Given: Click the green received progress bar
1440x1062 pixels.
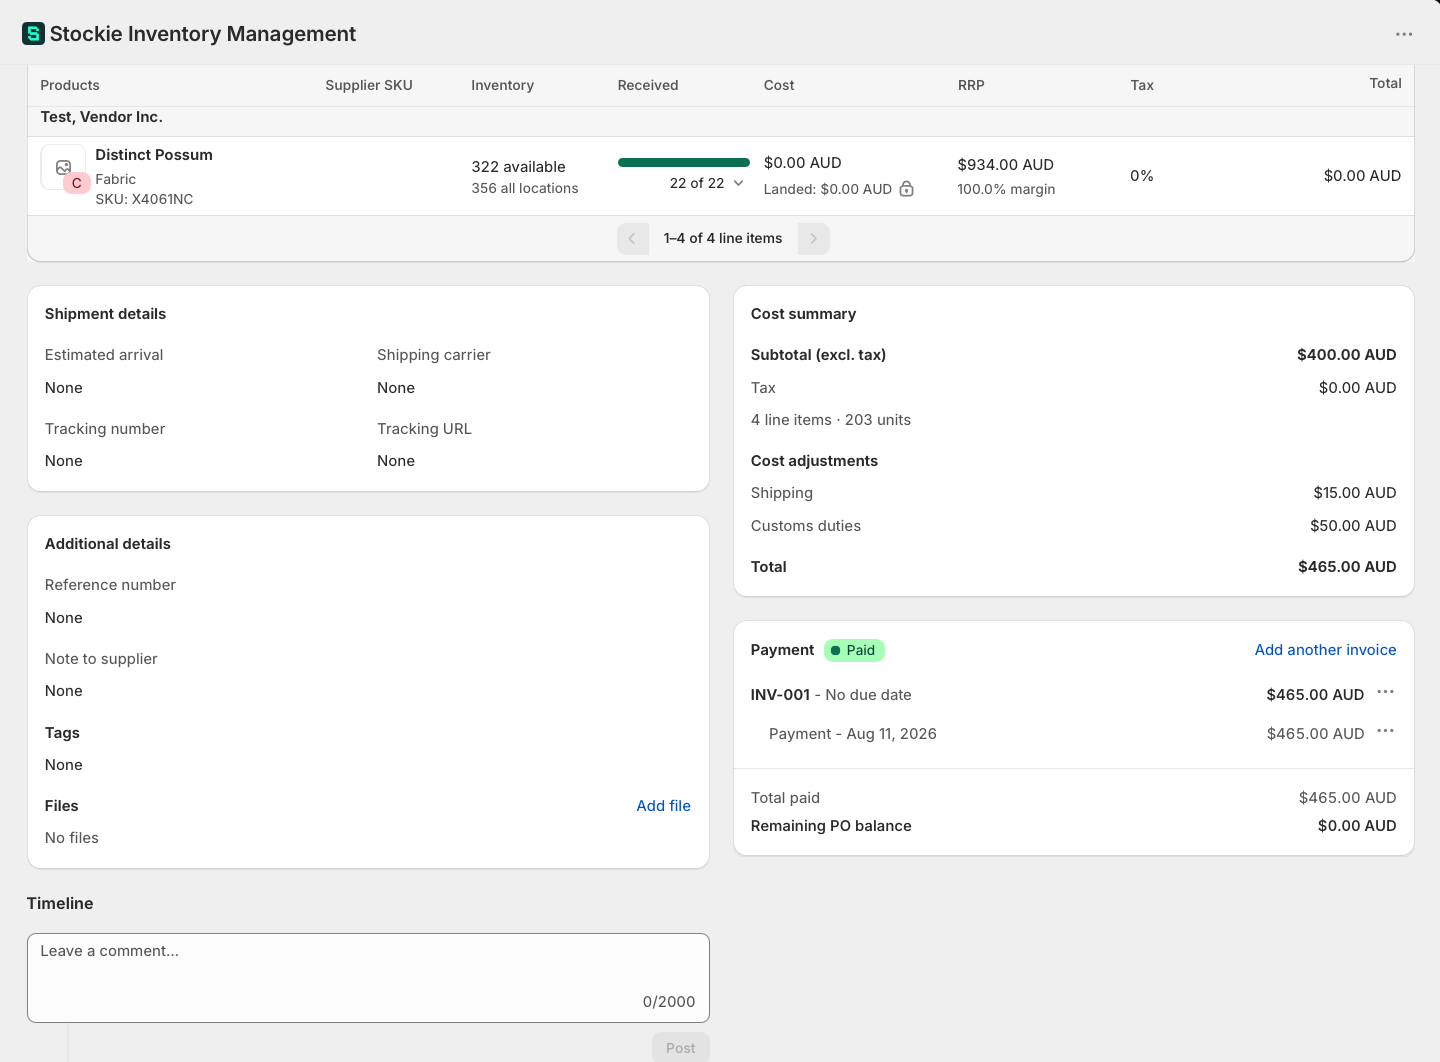Looking at the screenshot, I should coord(684,162).
